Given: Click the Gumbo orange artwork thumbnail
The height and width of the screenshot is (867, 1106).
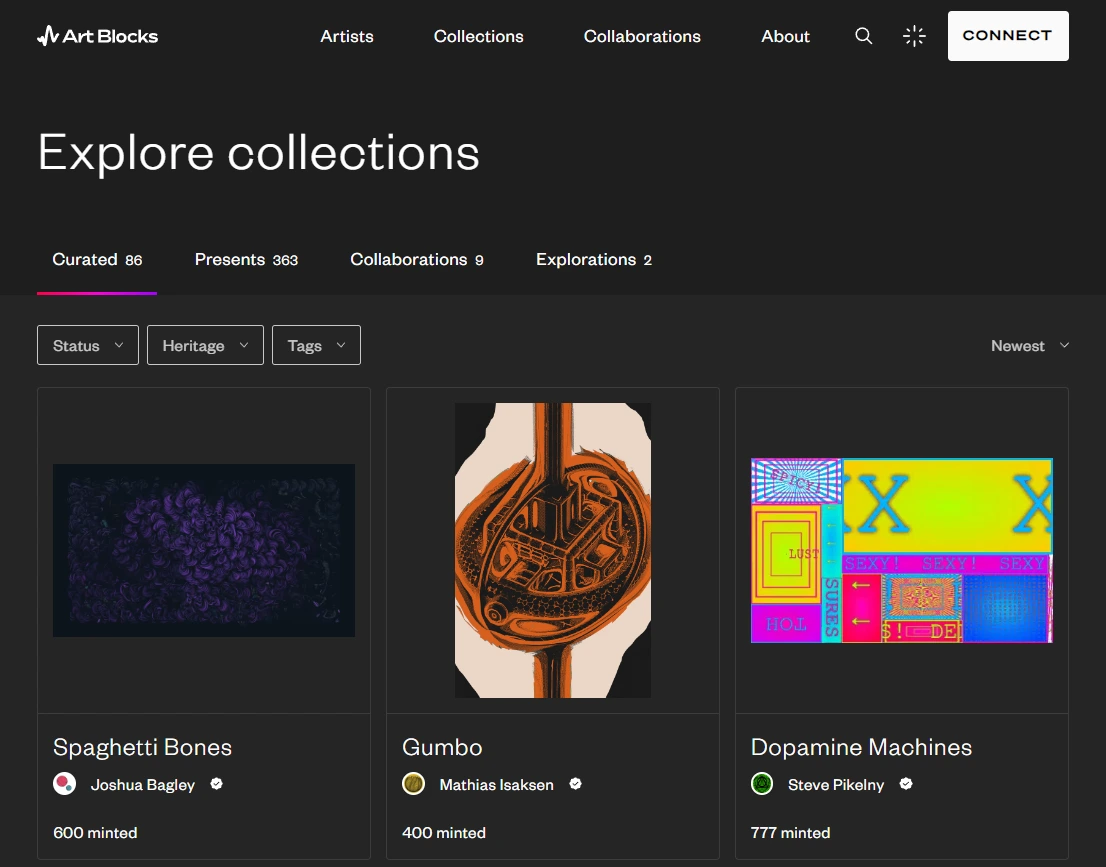Looking at the screenshot, I should coord(553,550).
